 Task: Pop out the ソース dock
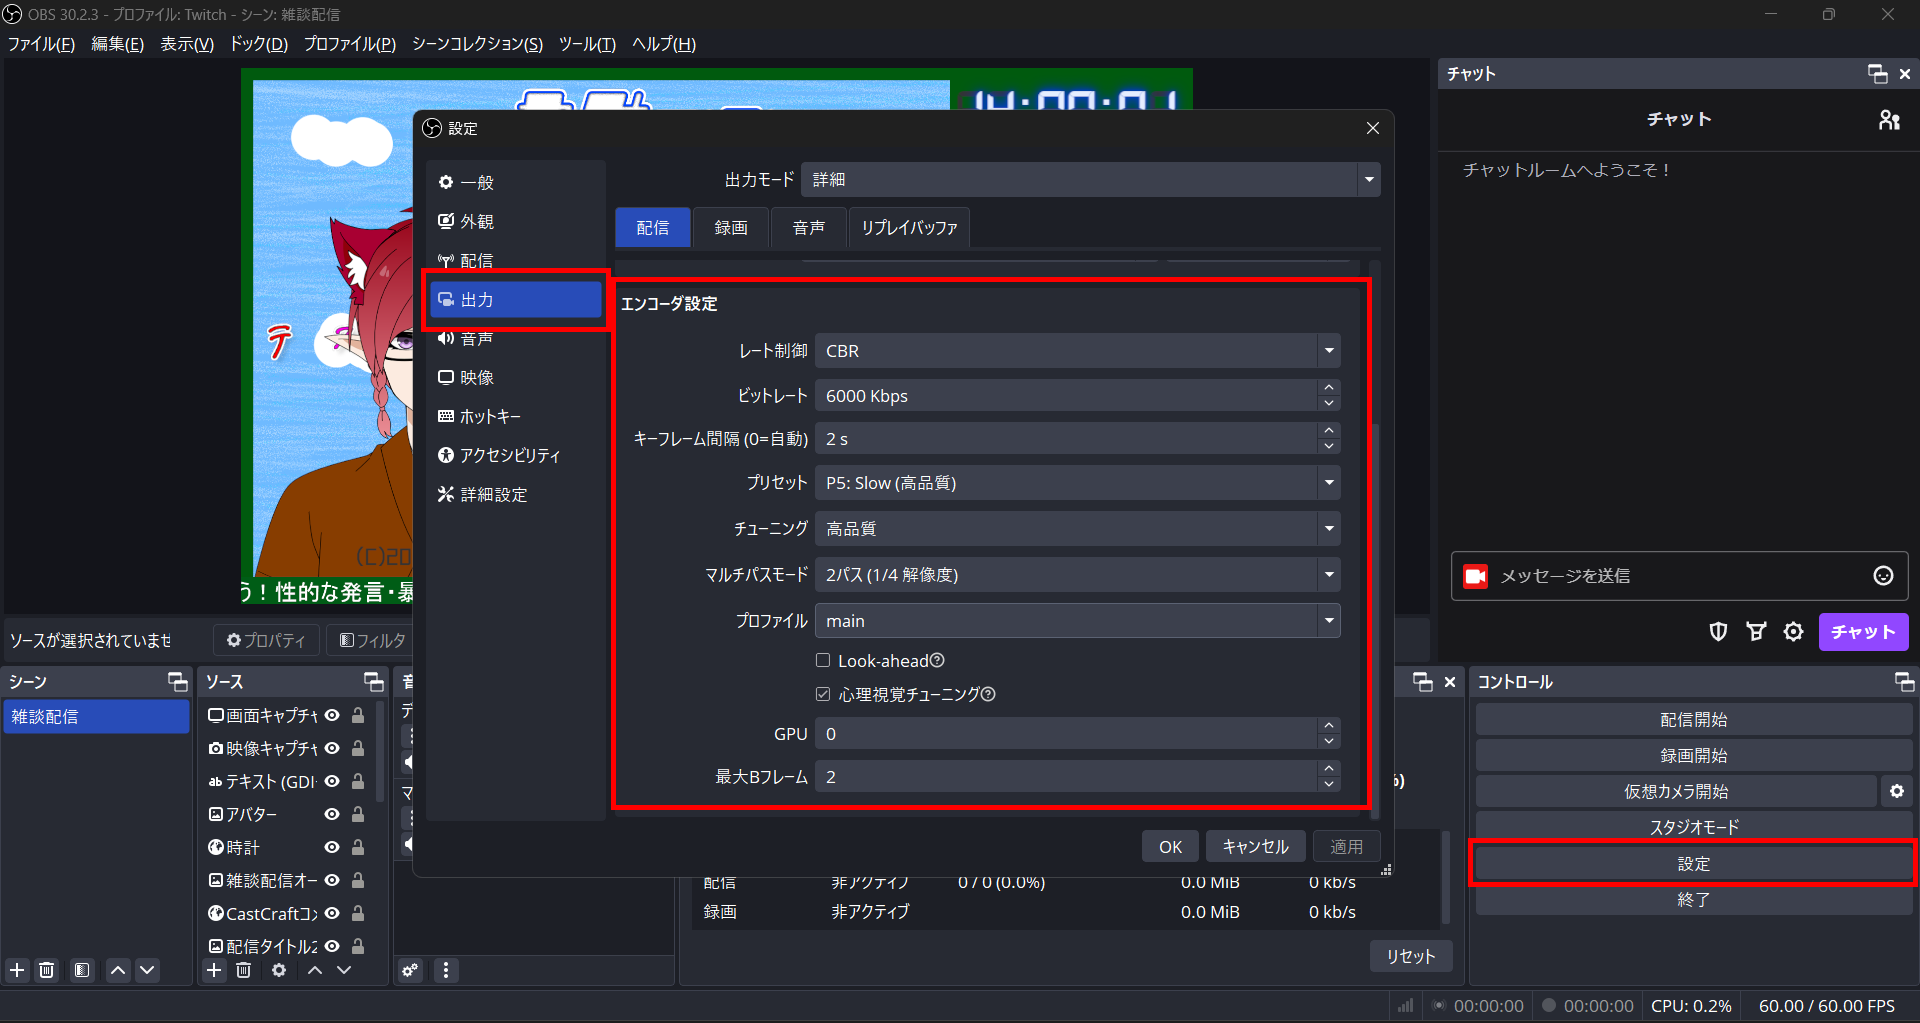(x=373, y=682)
